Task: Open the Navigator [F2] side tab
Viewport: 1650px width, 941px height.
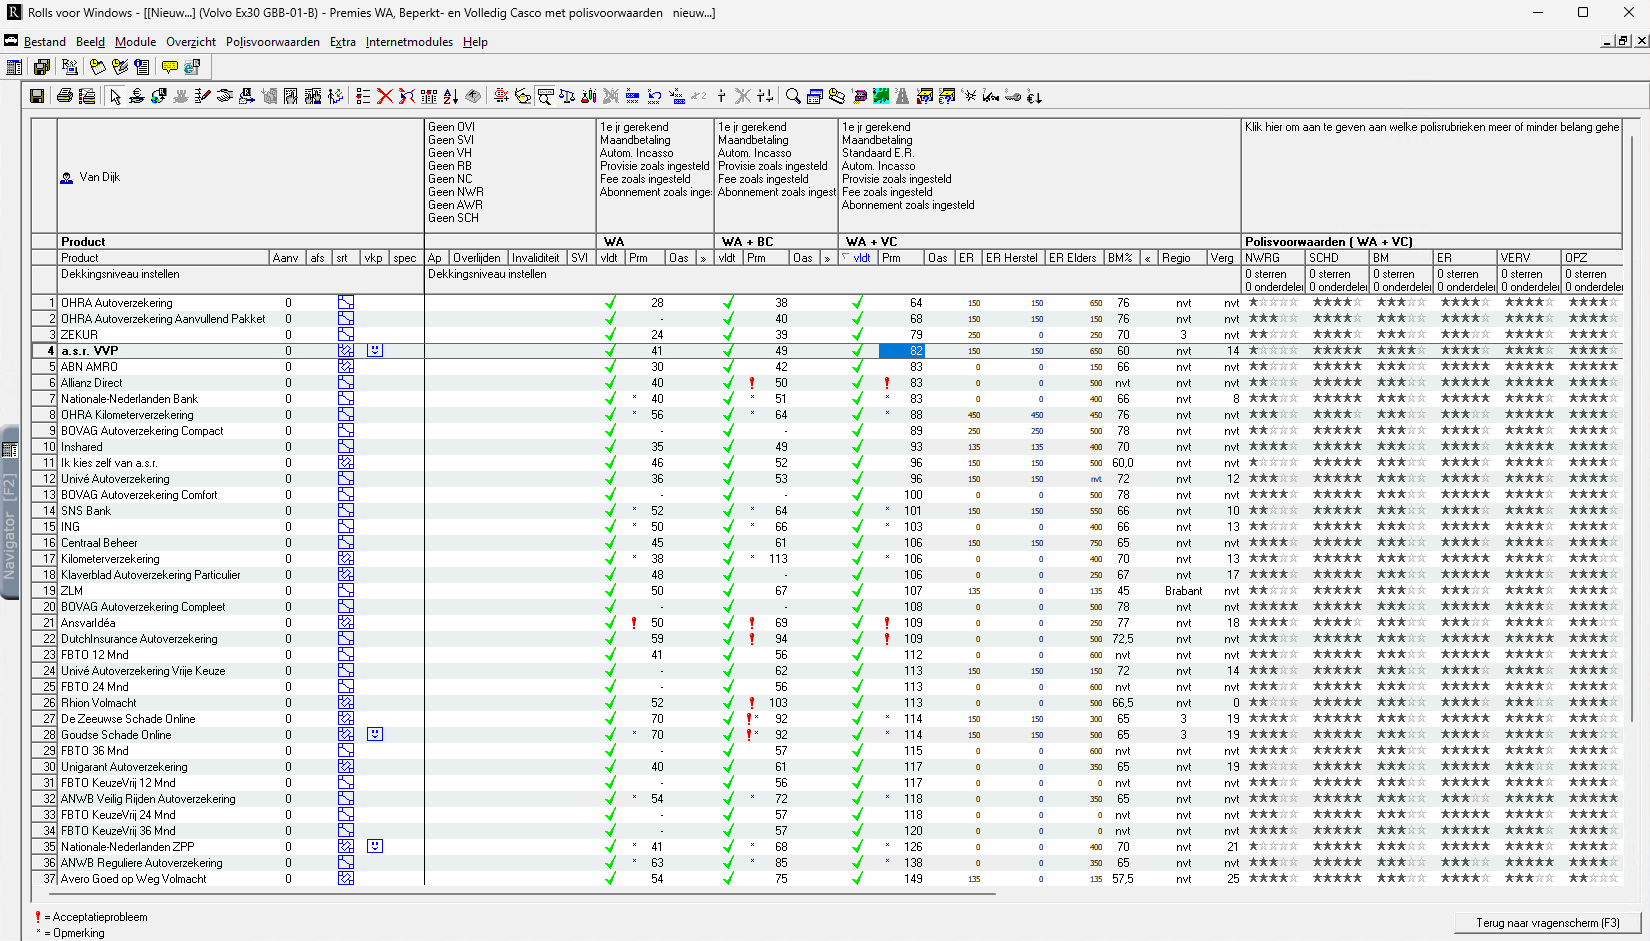Action: tap(10, 512)
